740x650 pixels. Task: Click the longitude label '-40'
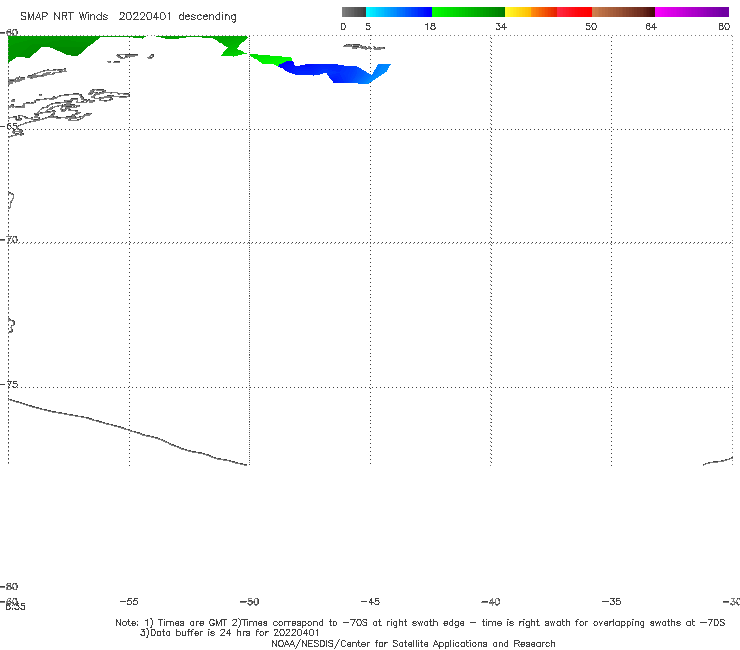[491, 601]
